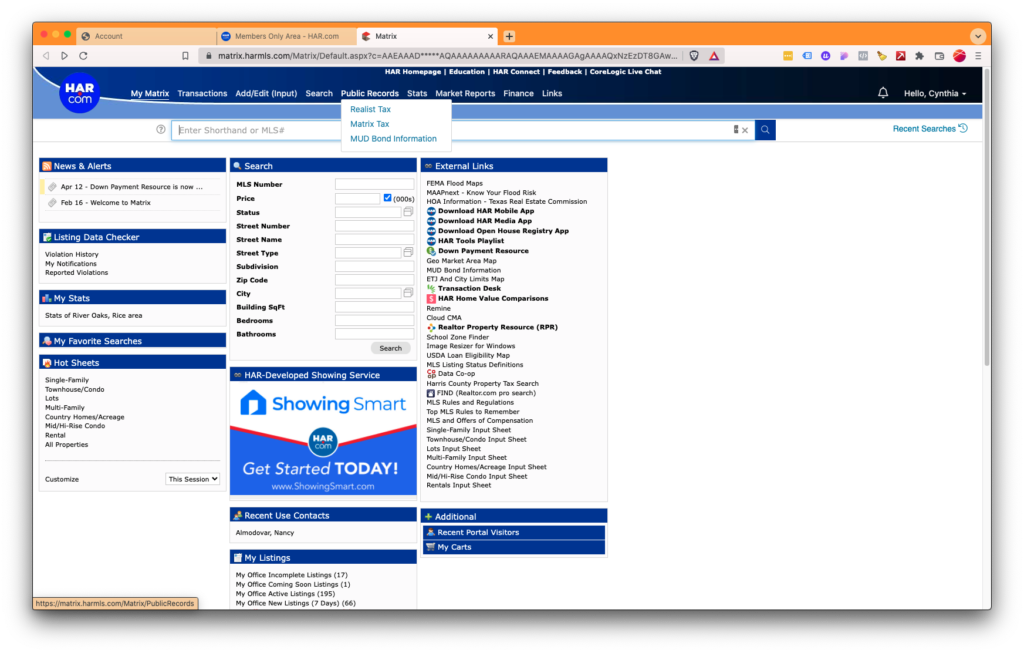Click the browser back arrow
1024x653 pixels.
click(46, 56)
